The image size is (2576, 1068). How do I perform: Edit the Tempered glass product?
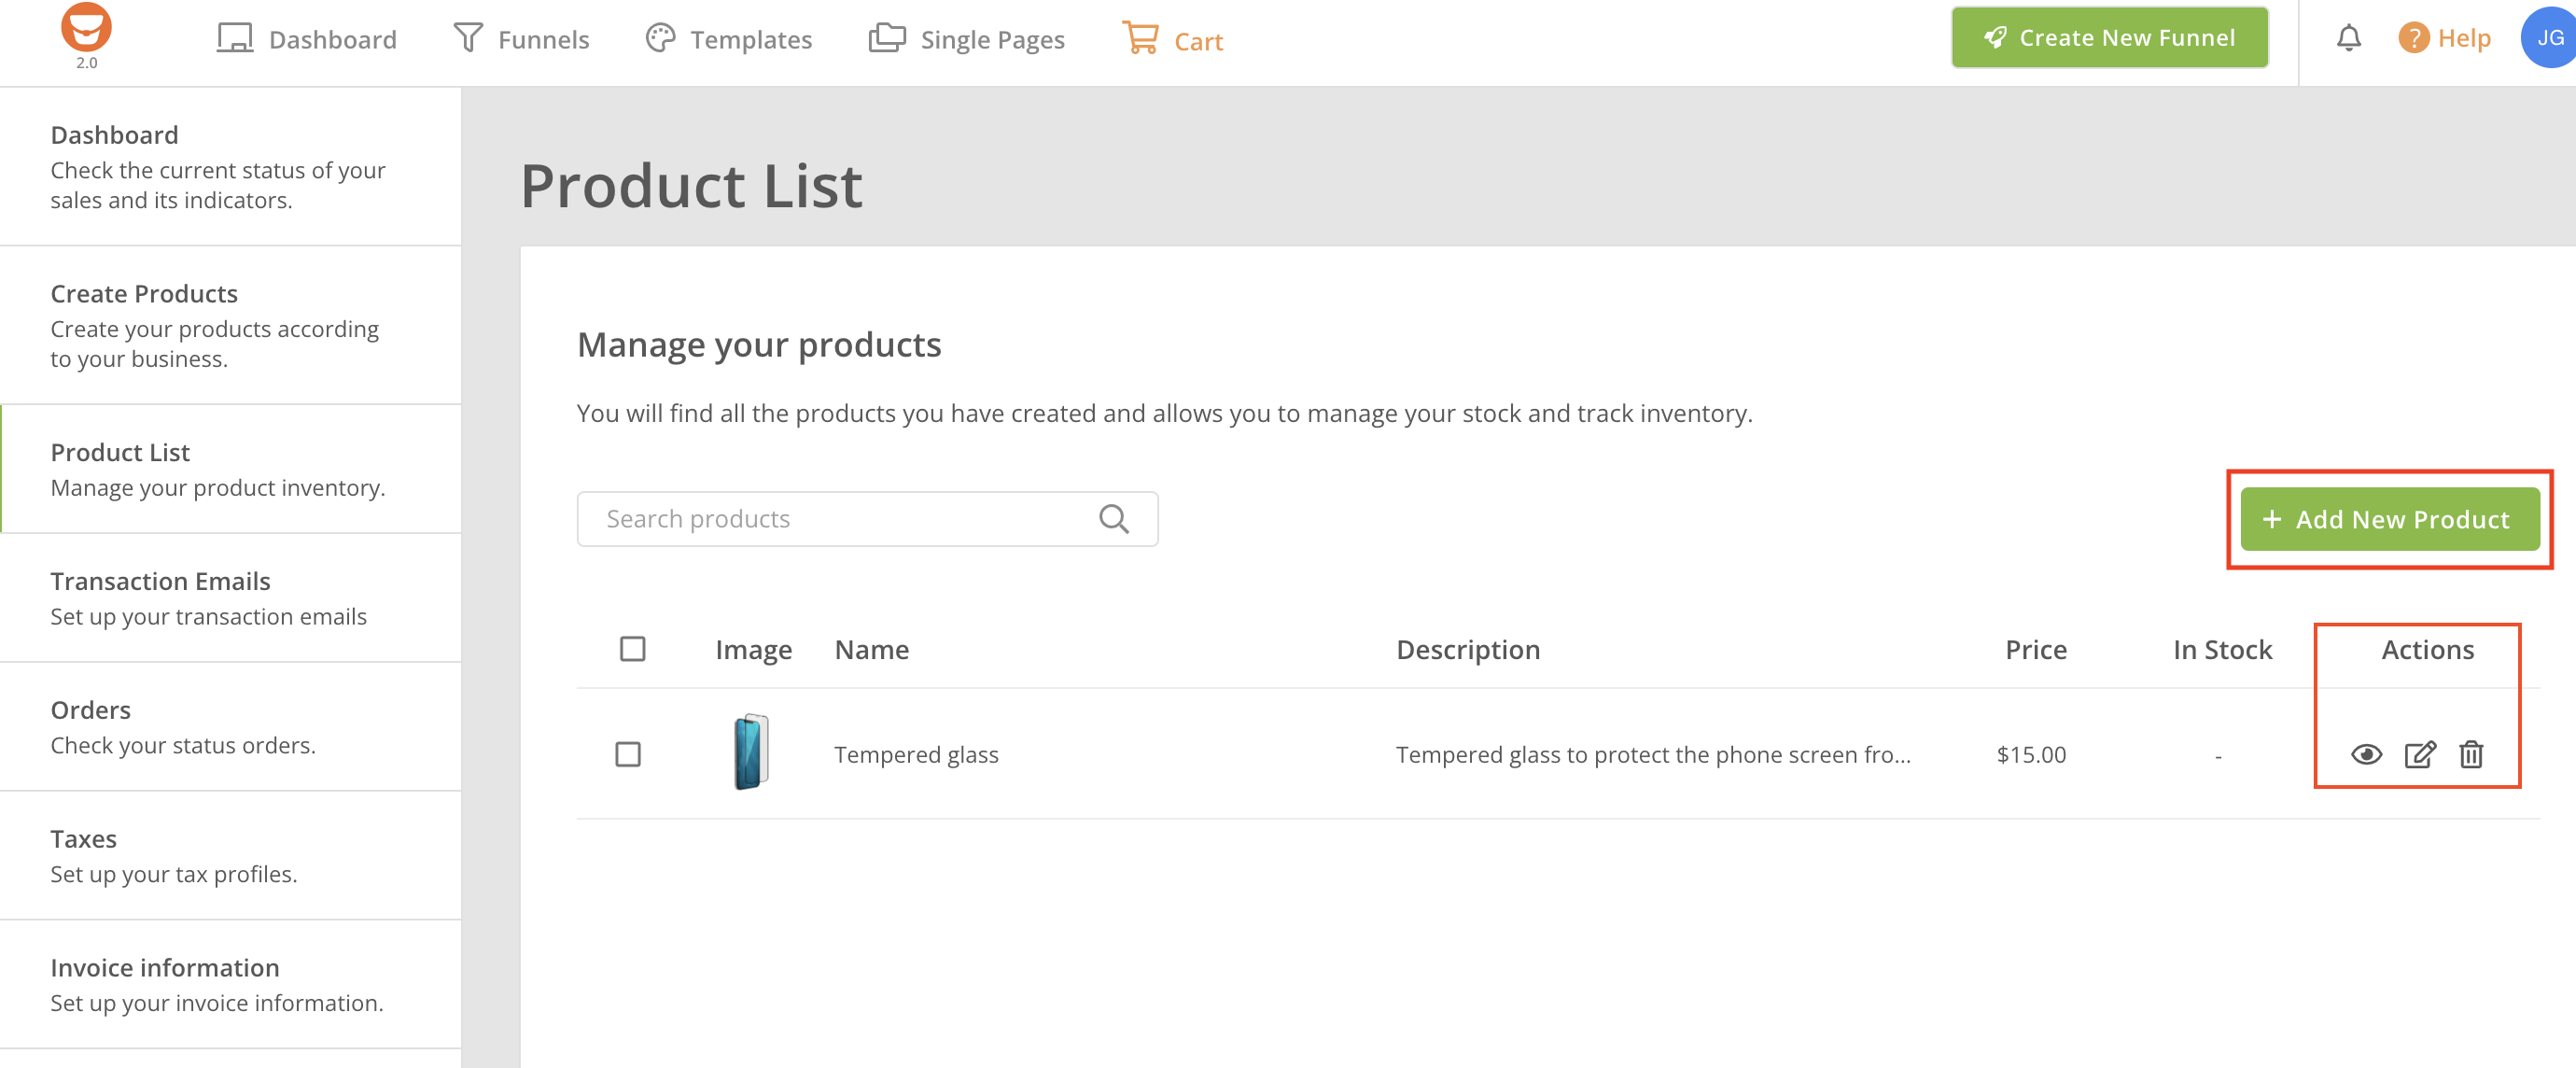tap(2419, 754)
